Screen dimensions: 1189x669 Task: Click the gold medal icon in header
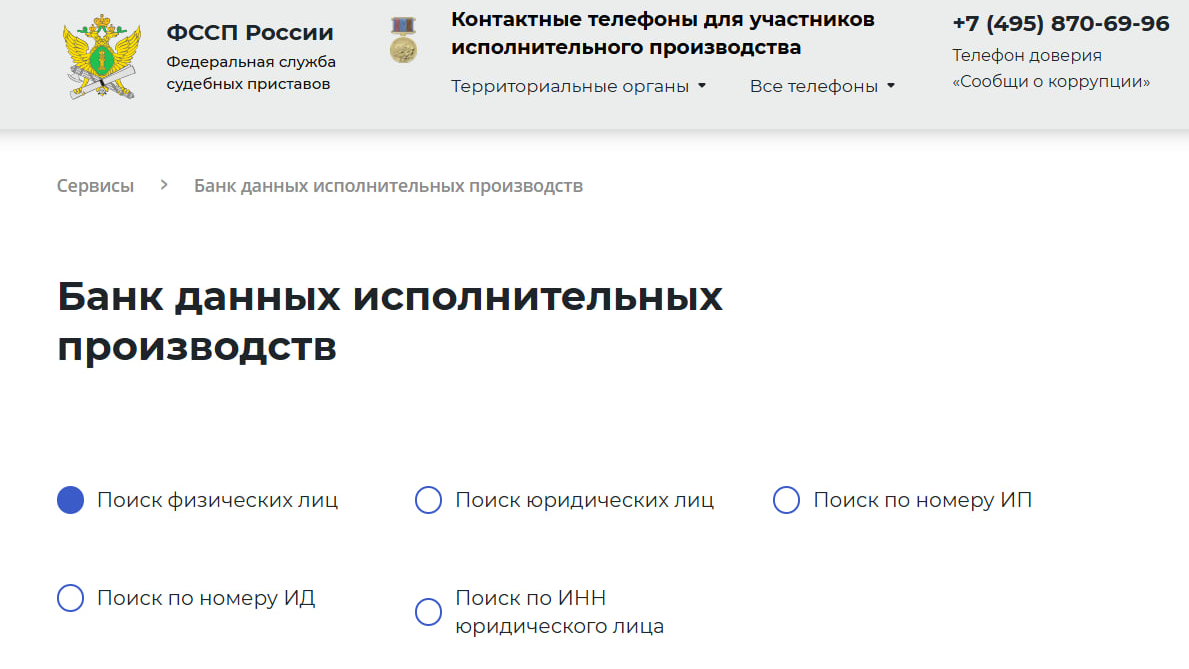(x=403, y=41)
